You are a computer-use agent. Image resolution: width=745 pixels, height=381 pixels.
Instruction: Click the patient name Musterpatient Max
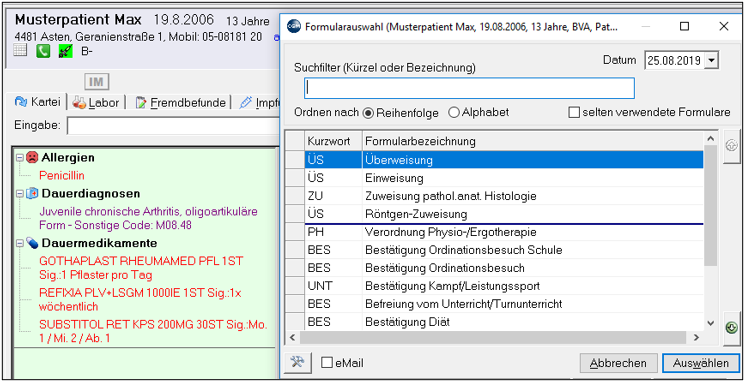pyautogui.click(x=78, y=20)
